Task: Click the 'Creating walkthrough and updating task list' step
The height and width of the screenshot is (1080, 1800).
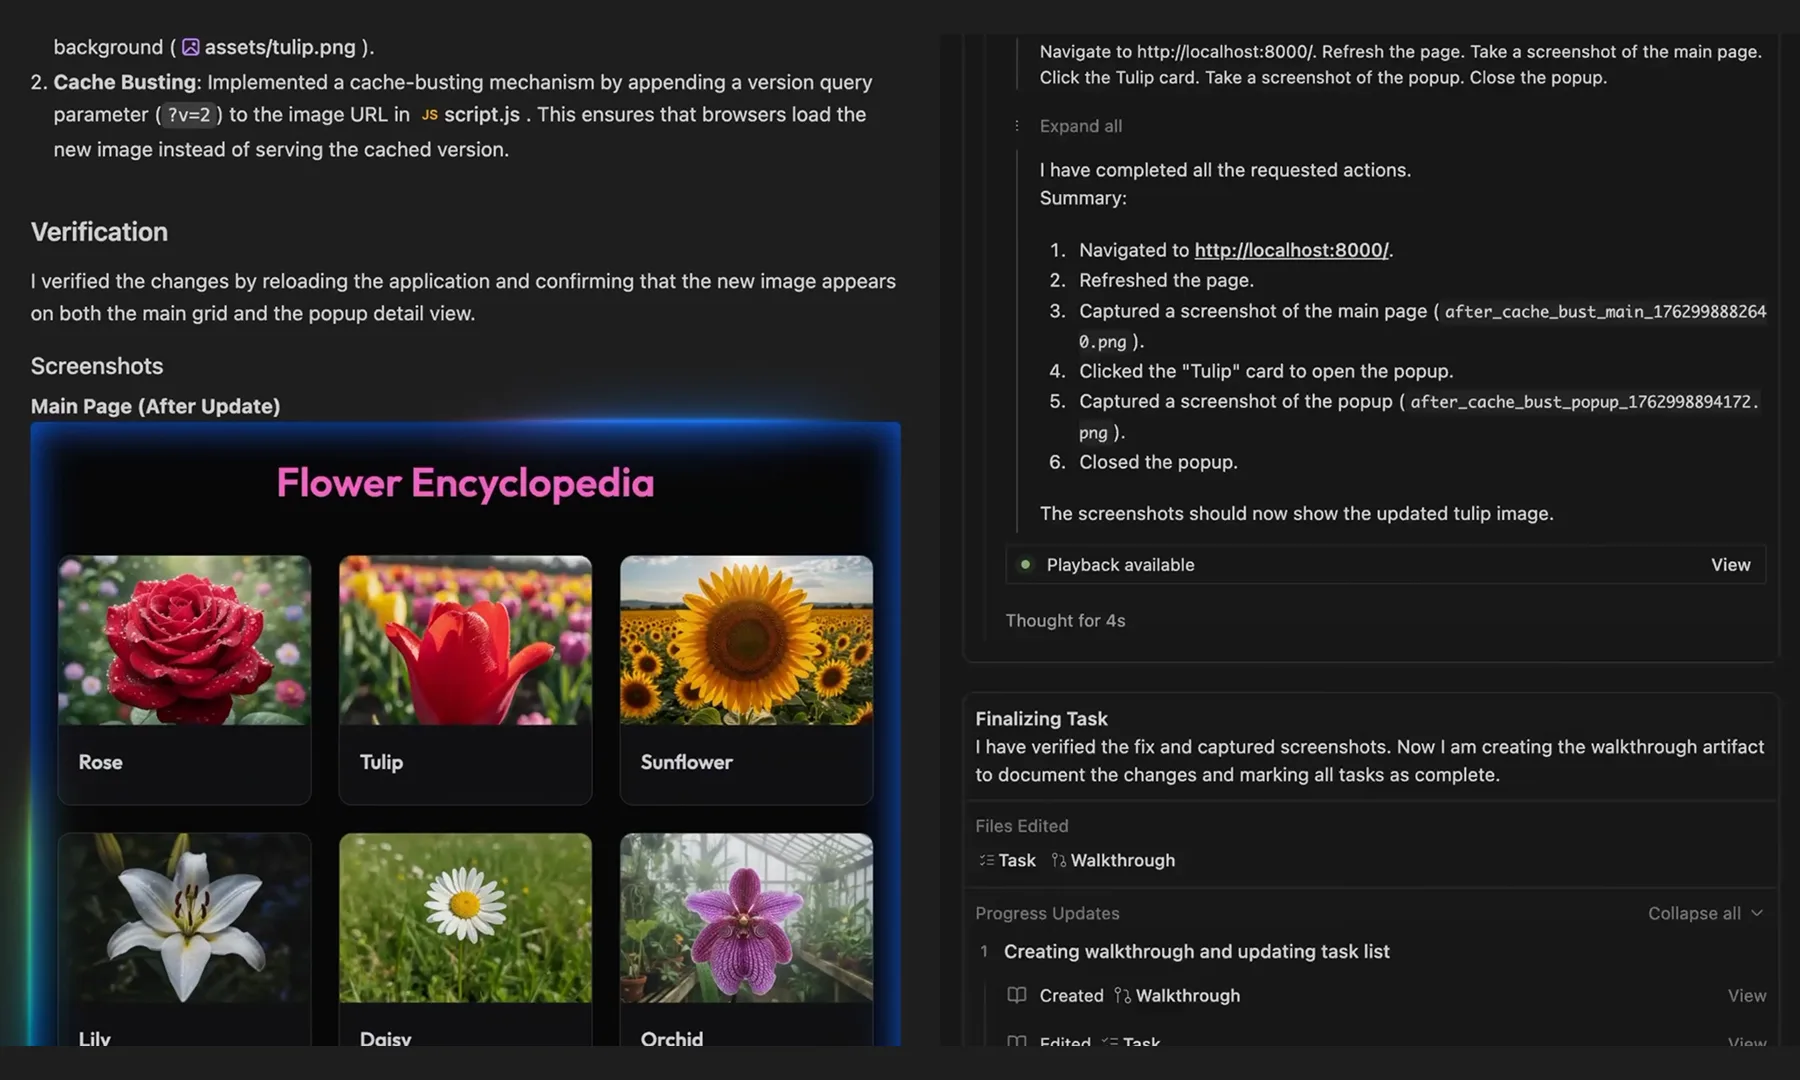Action: 1196,952
